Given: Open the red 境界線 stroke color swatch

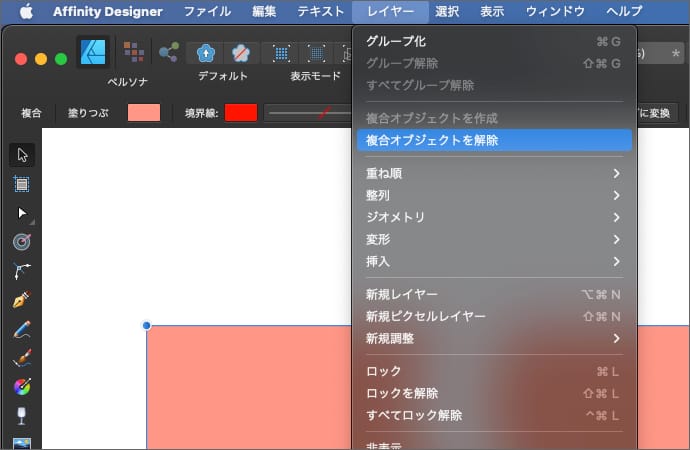Looking at the screenshot, I should [241, 113].
